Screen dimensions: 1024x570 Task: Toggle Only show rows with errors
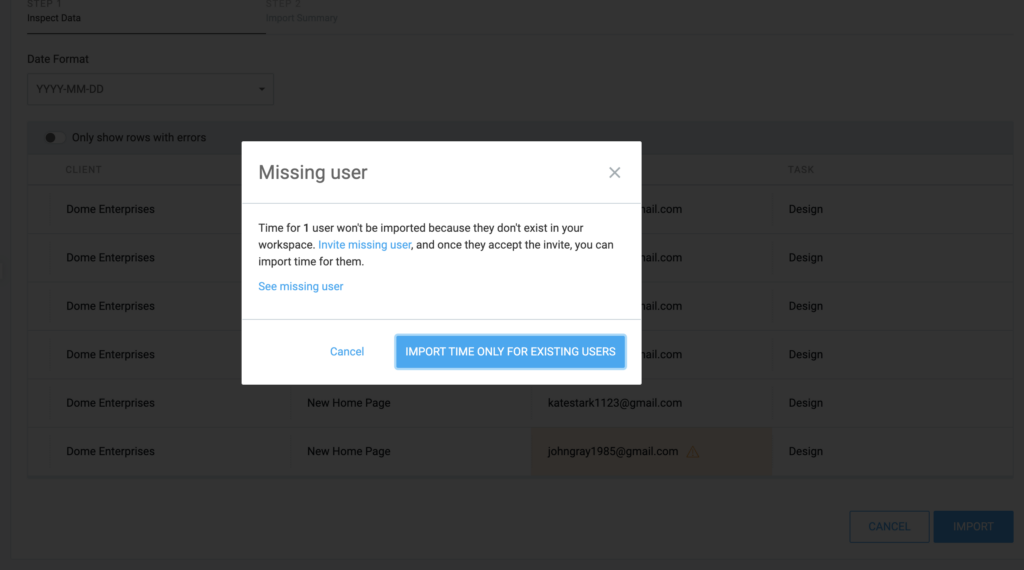53,138
